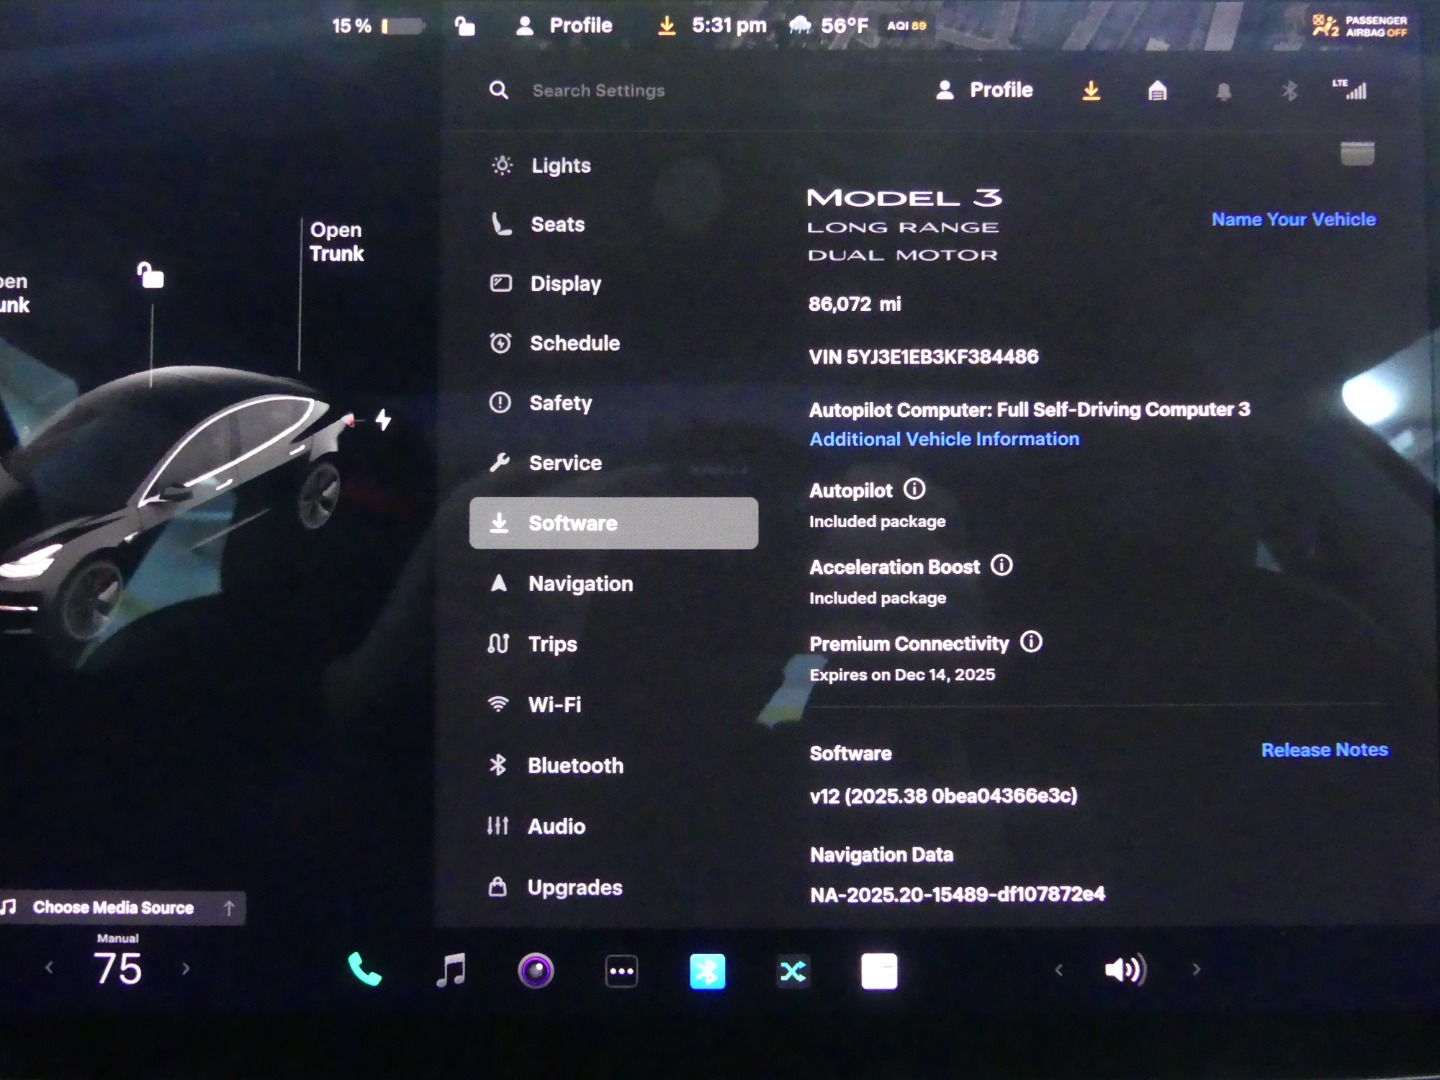1440x1080 pixels.
Task: Open charge port via lightning bolt
Action: [x=383, y=420]
